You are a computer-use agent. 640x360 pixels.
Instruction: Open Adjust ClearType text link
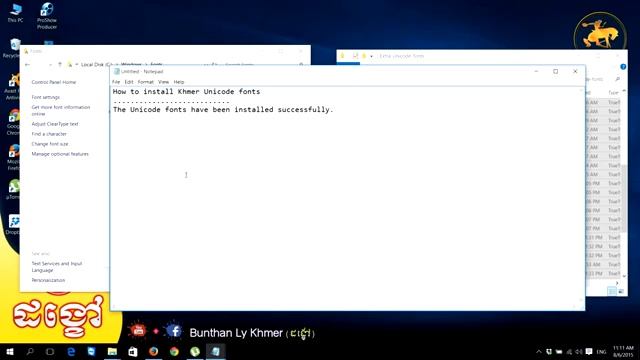(55, 124)
